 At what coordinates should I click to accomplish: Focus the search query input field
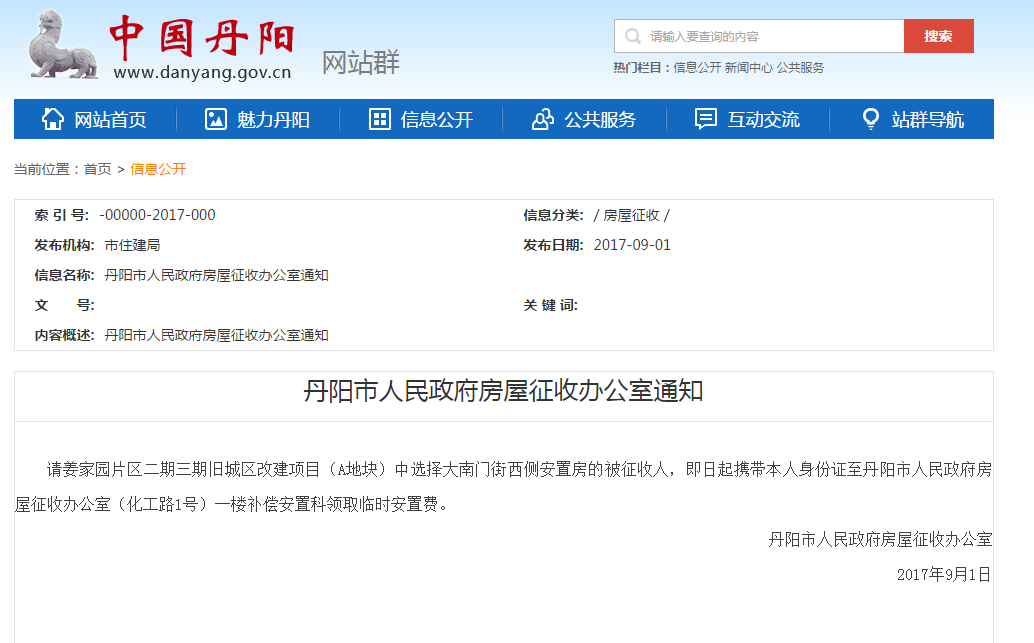770,37
